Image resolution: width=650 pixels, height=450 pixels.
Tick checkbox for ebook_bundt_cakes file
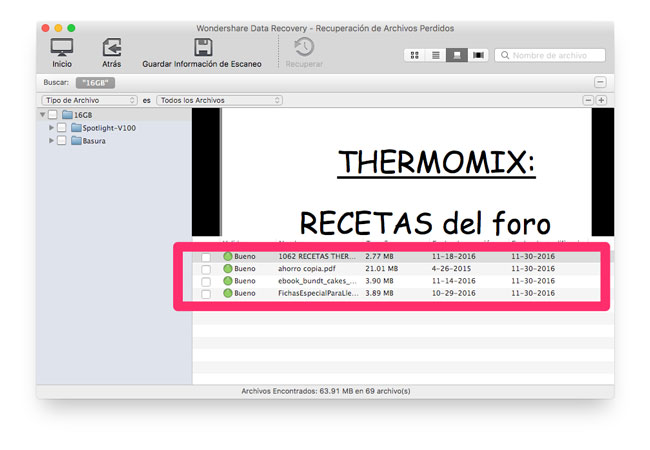coord(206,282)
